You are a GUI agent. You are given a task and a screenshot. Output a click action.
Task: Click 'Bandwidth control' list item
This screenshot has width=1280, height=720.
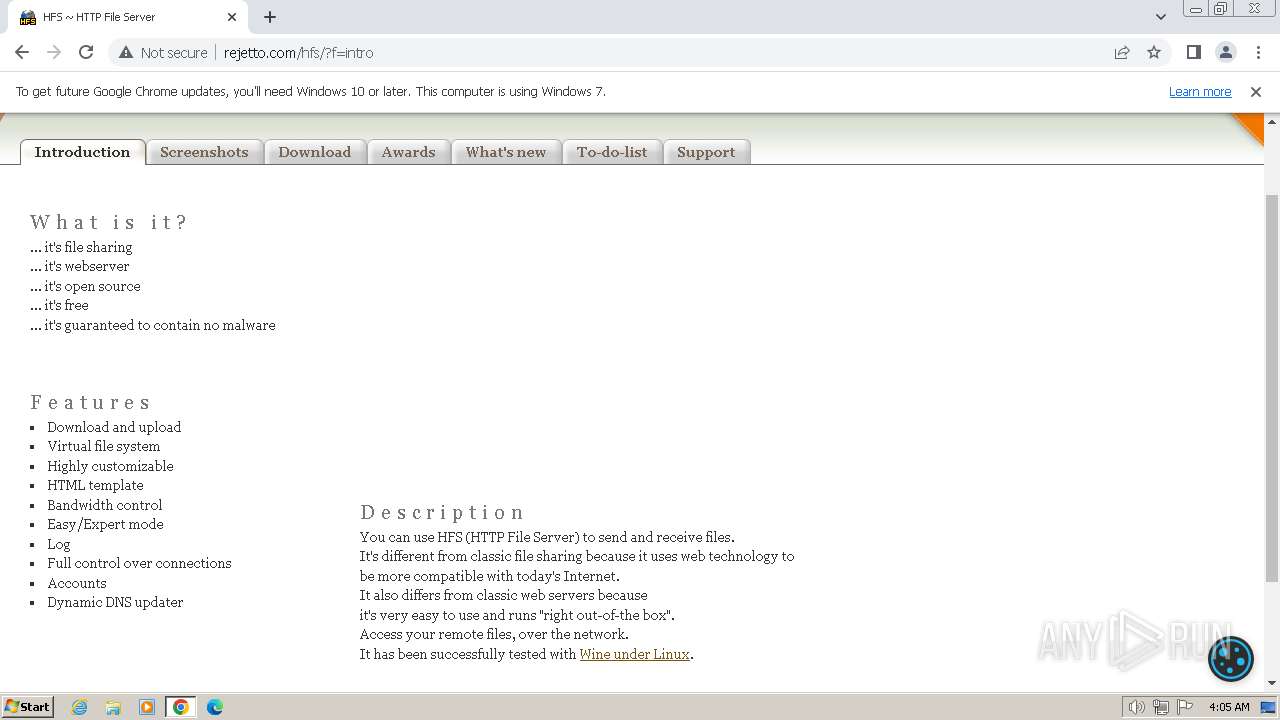pyautogui.click(x=104, y=505)
